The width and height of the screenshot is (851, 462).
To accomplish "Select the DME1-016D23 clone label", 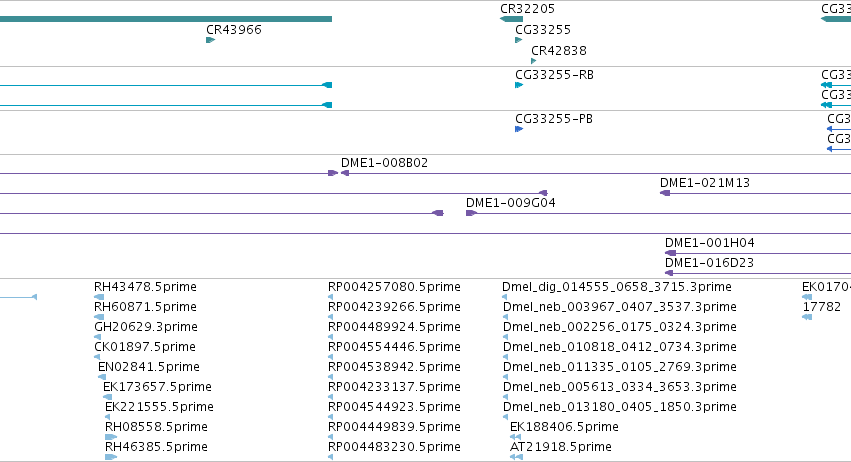I will 709,262.
